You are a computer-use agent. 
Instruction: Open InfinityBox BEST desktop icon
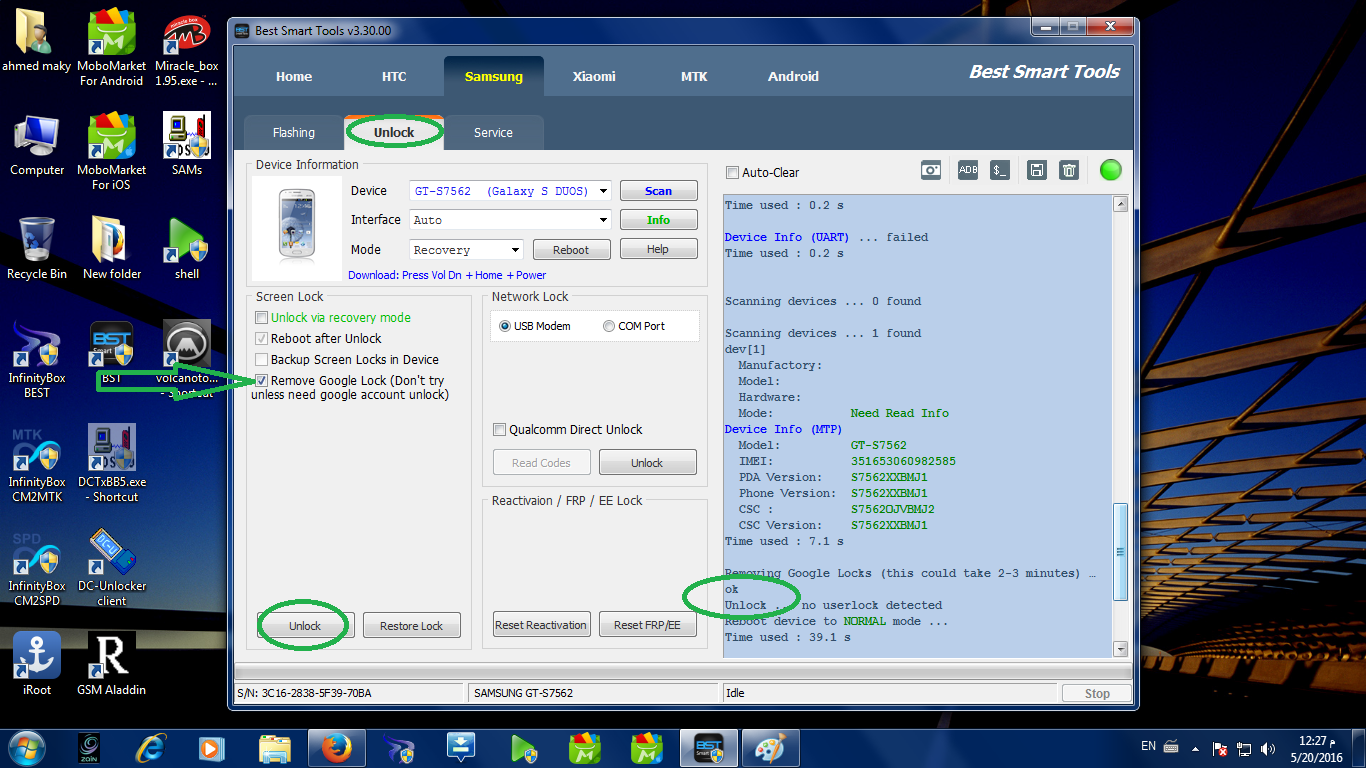coord(37,359)
